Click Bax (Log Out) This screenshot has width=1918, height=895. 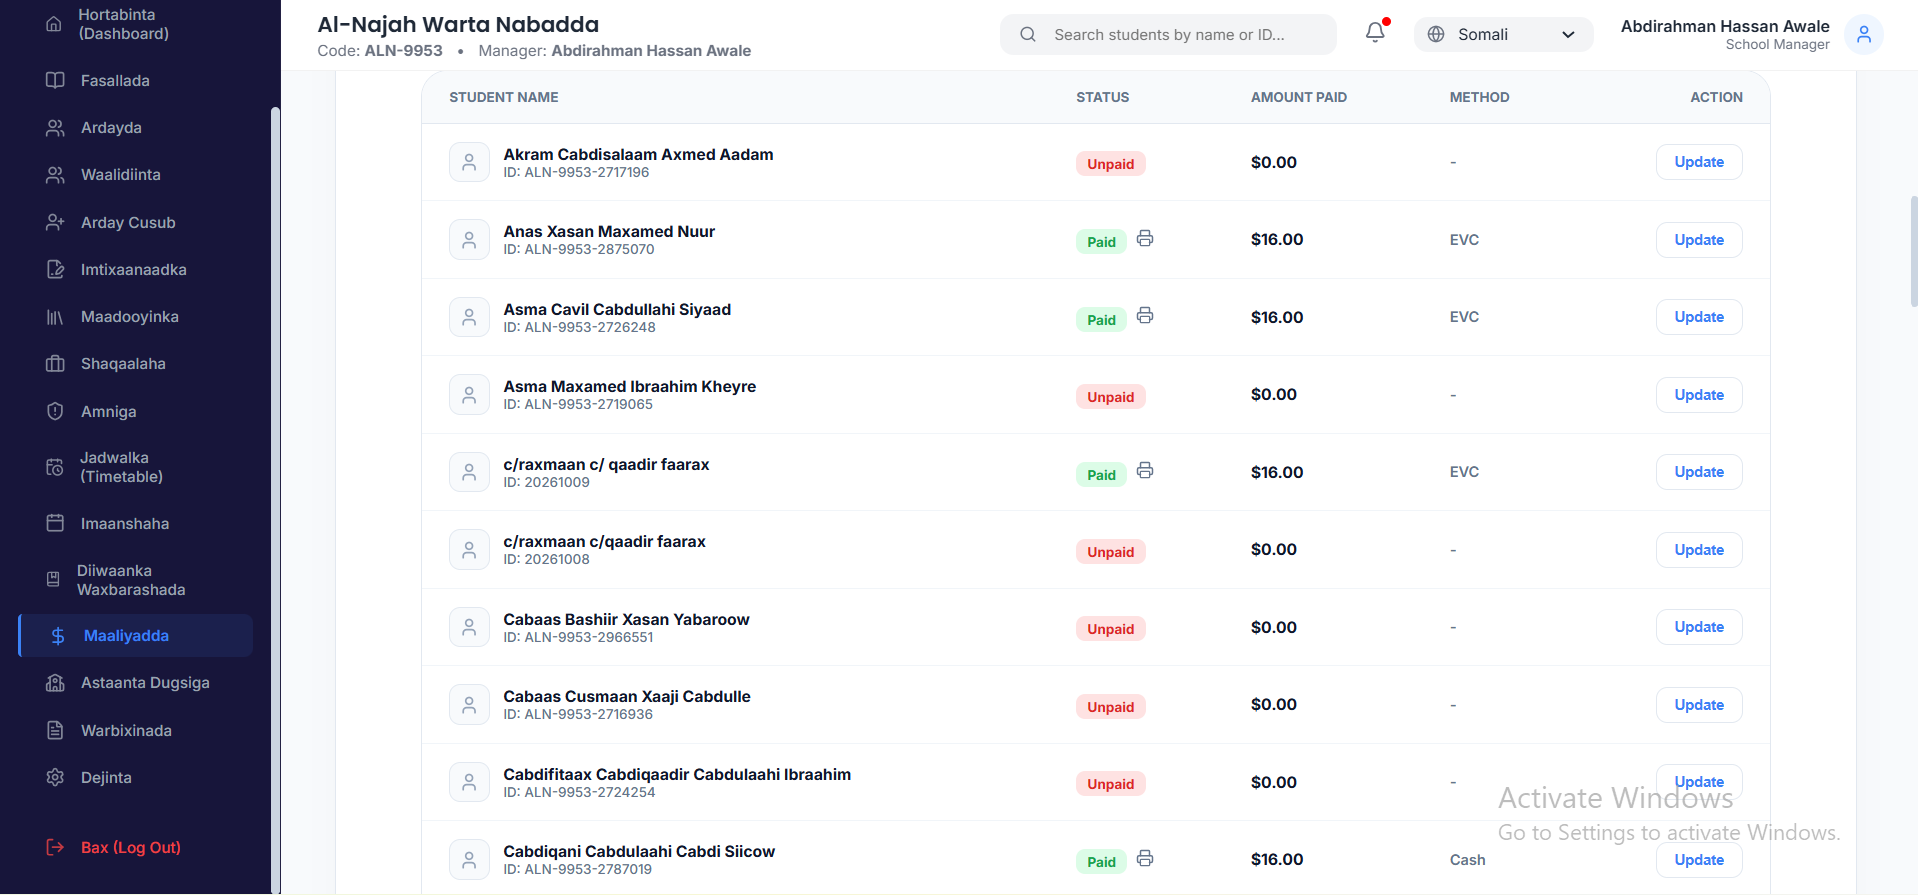(x=136, y=848)
